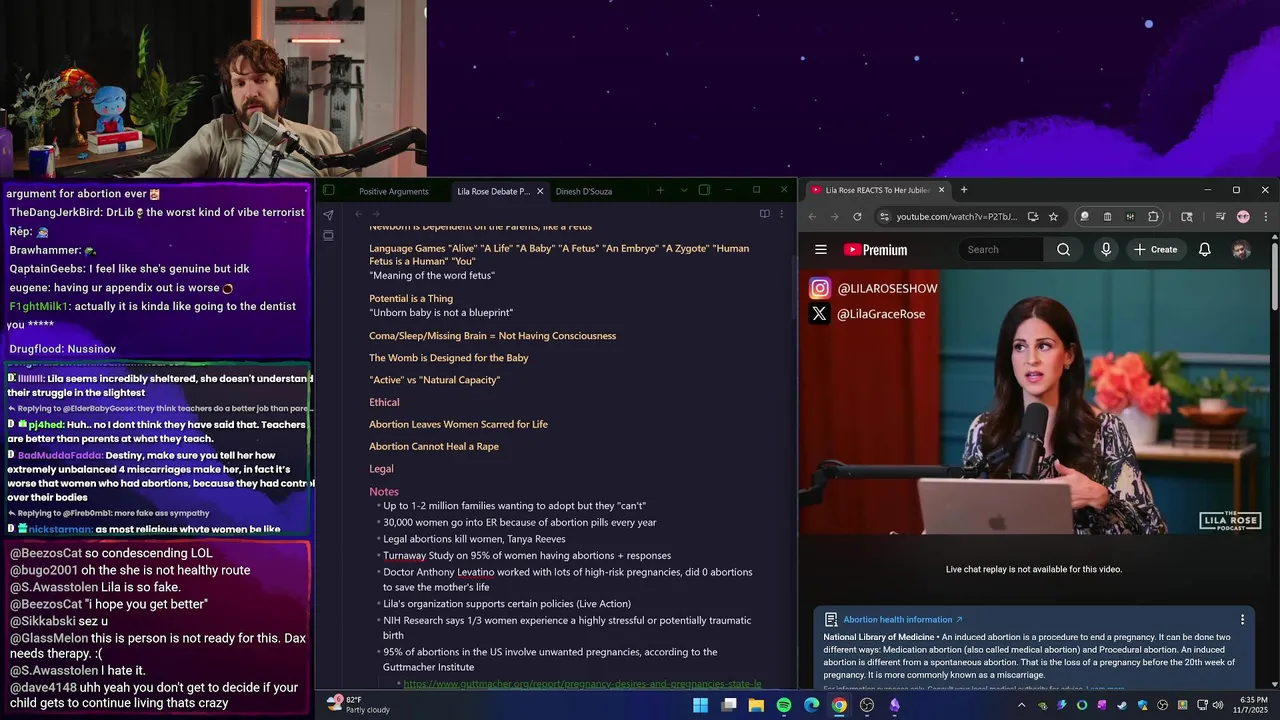
Task: Go back in Obsidian note history
Action: pyautogui.click(x=359, y=213)
